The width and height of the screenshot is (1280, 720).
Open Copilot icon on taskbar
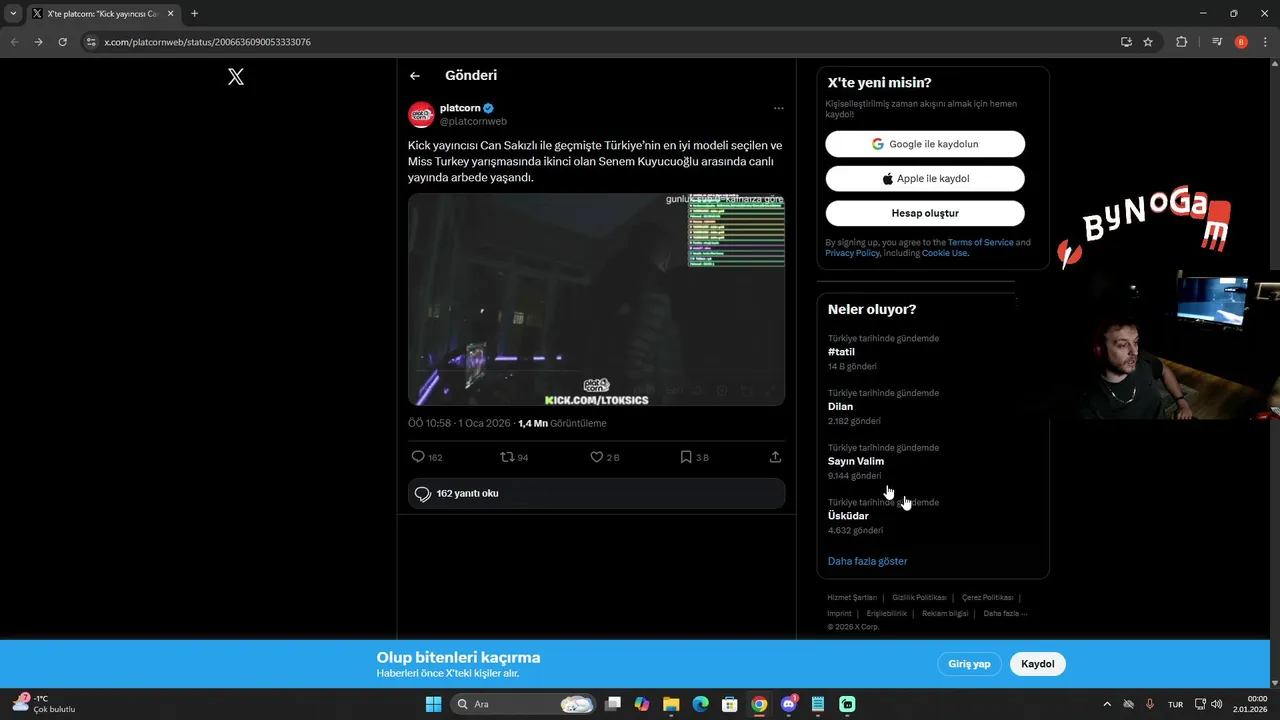[642, 704]
